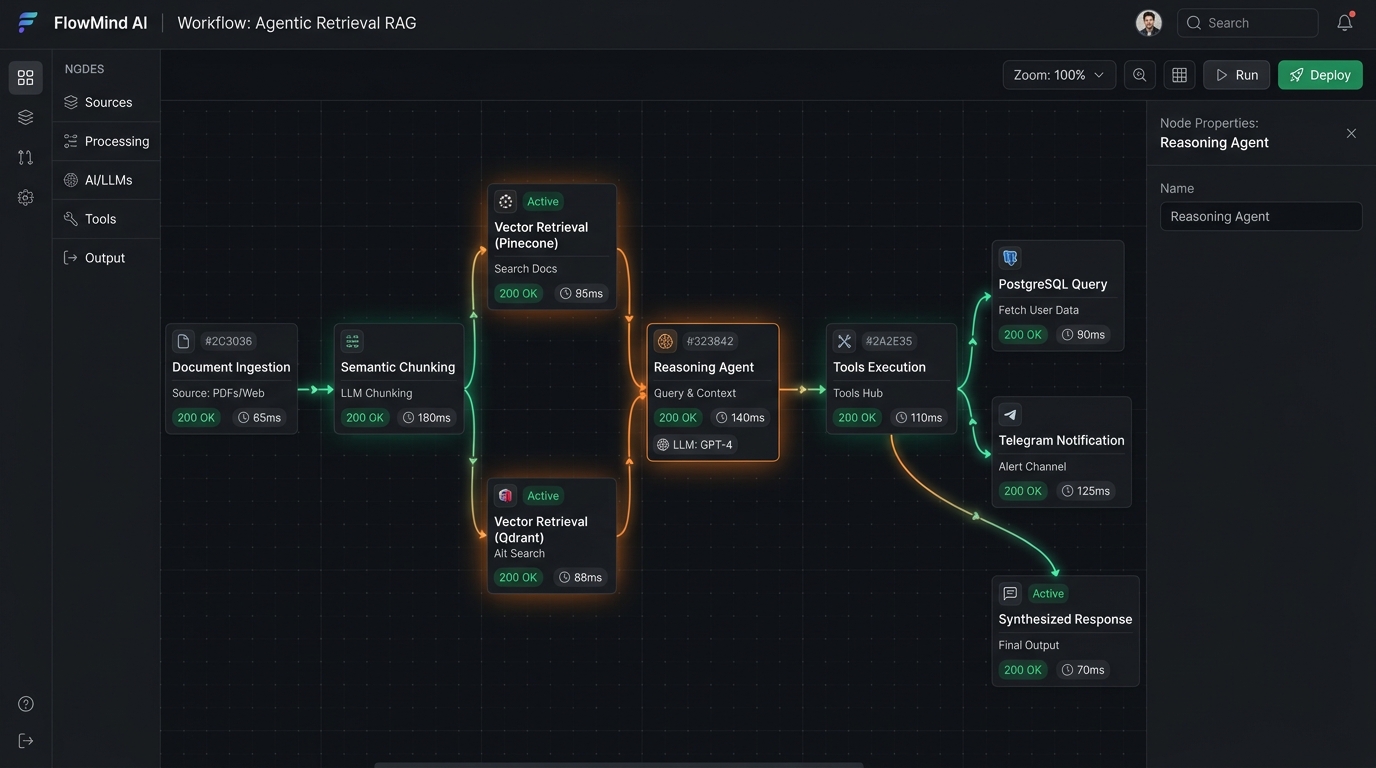1376x768 pixels.
Task: Select the Vector Retrieval (Qdrant) title
Action: pyautogui.click(x=541, y=529)
